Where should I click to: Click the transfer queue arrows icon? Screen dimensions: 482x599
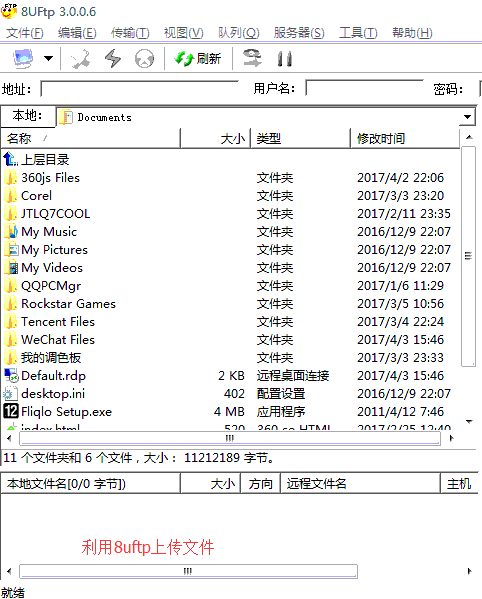(x=252, y=58)
